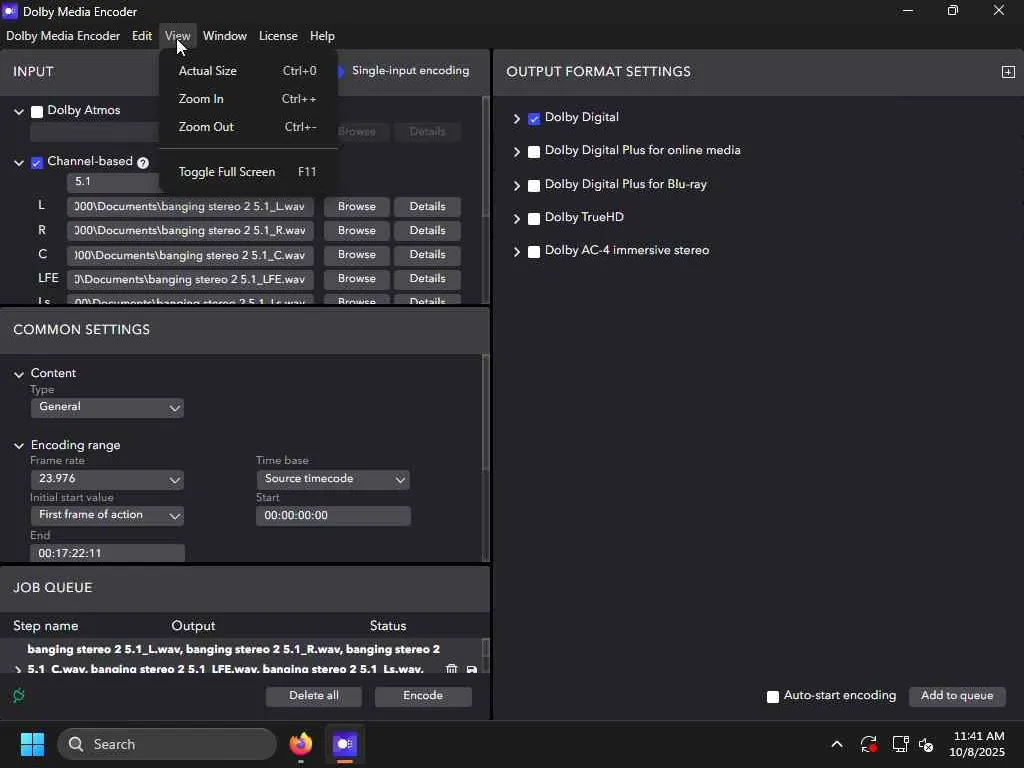The width and height of the screenshot is (1024, 768).
Task: Click the muted volume tray icon
Action: tap(926, 744)
